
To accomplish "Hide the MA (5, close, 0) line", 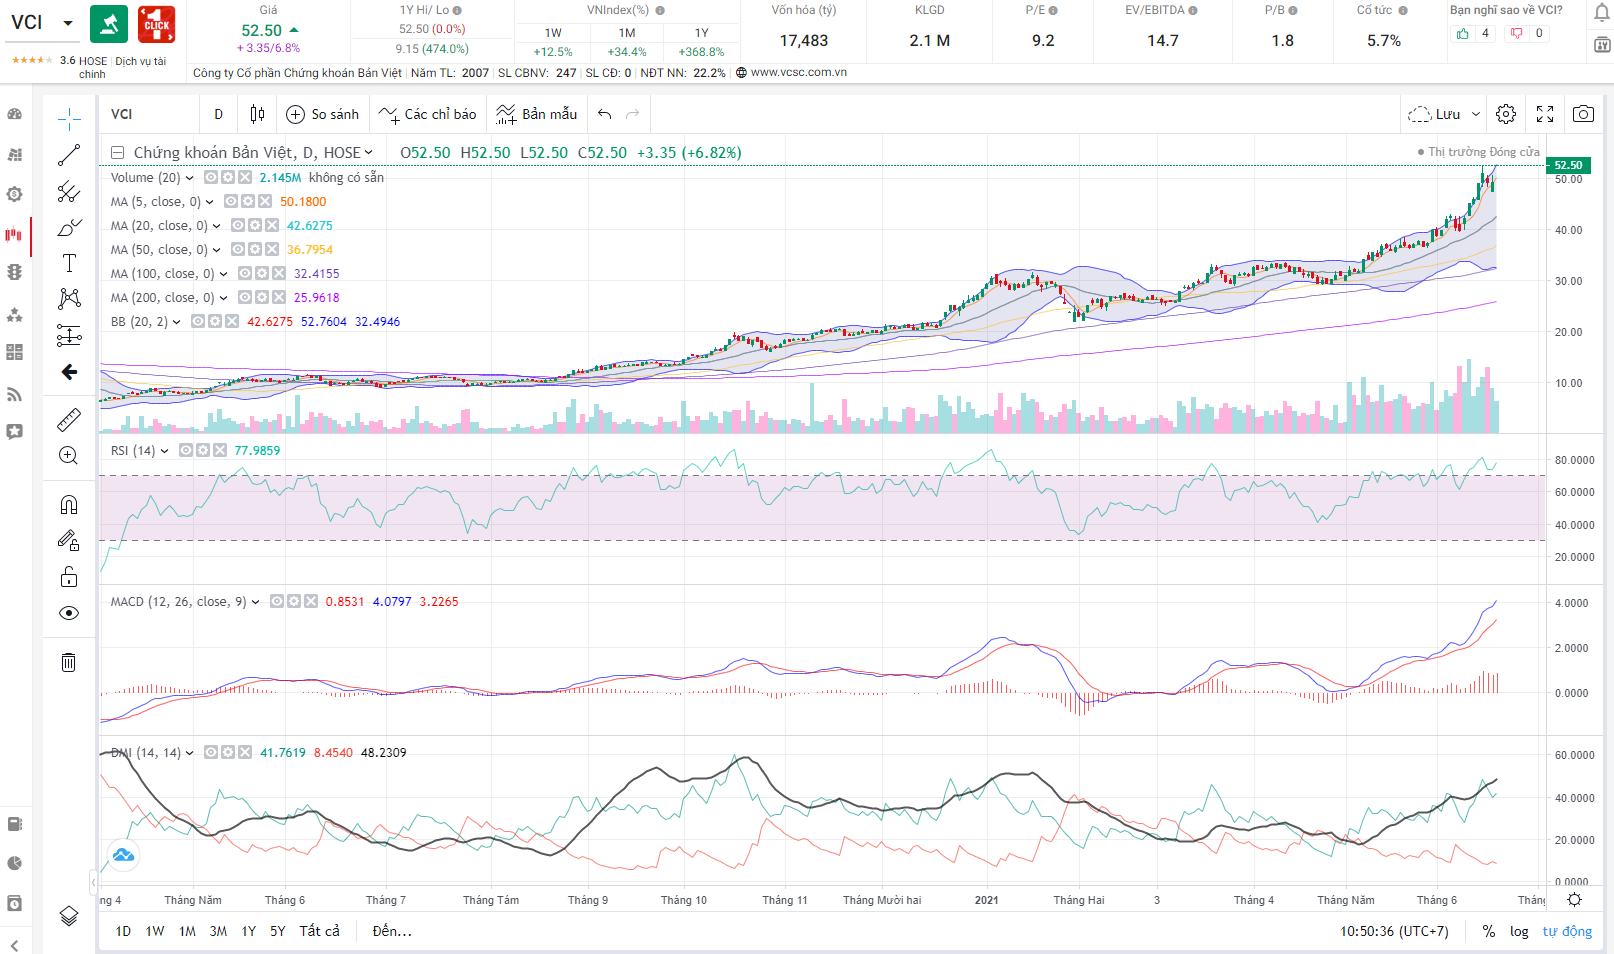I will pos(231,201).
